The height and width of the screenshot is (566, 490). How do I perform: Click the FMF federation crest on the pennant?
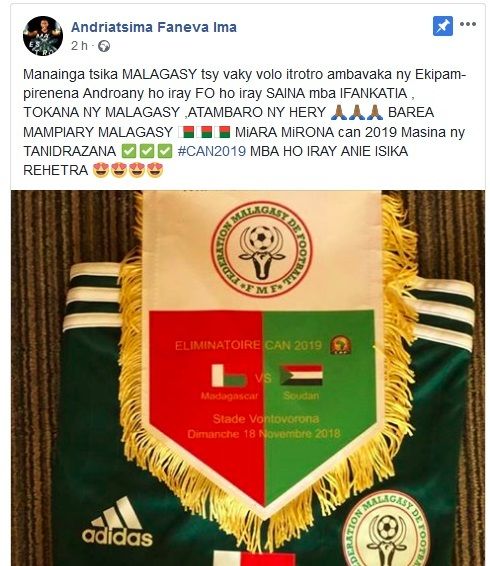[x=261, y=249]
